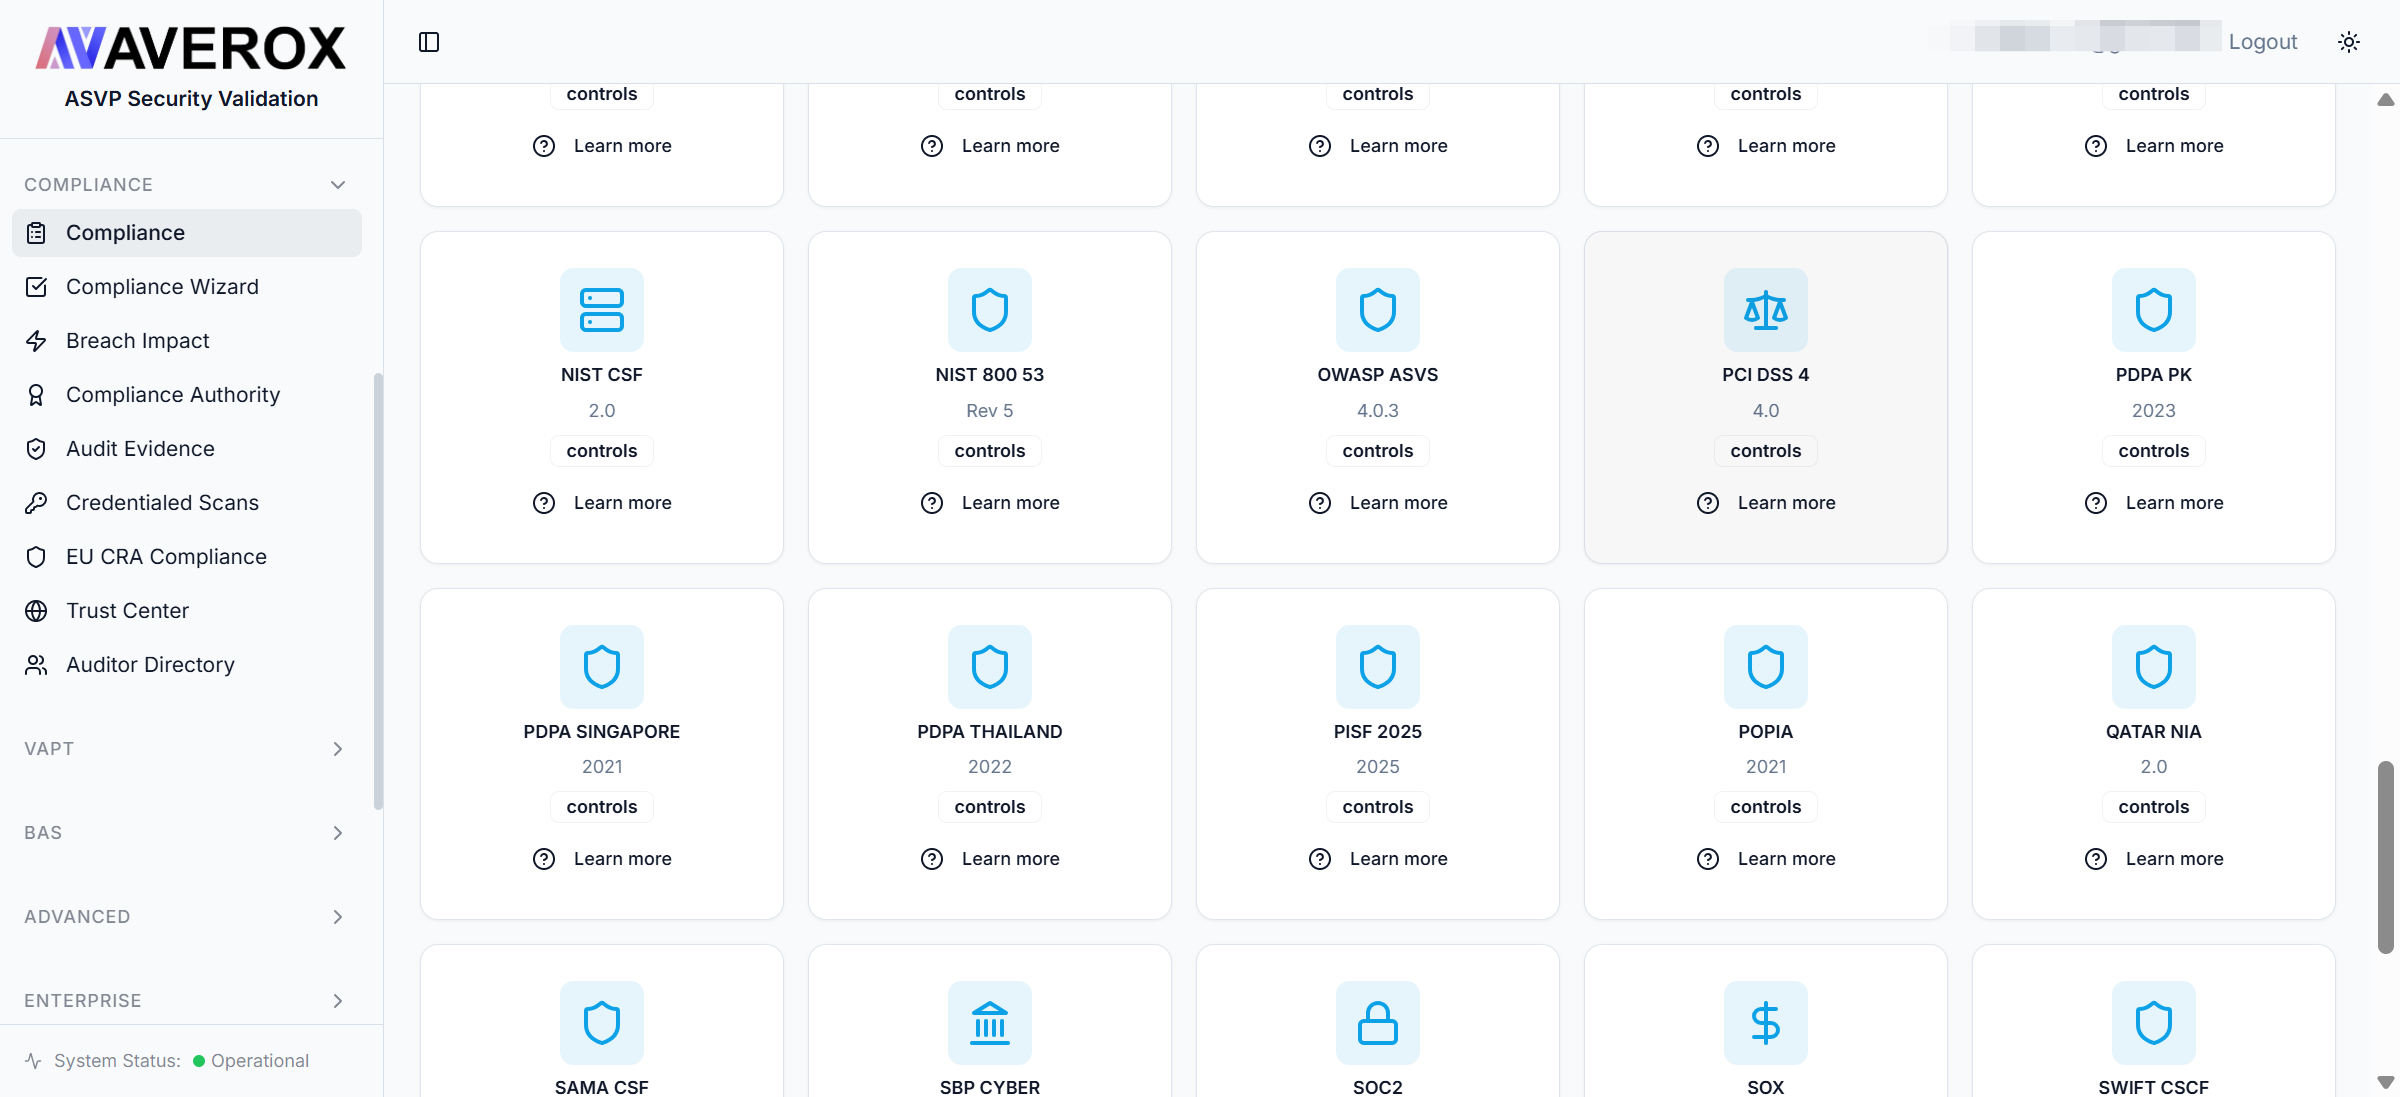Select Compliance Authority in sidebar
Image resolution: width=2400 pixels, height=1097 pixels.
coord(187,395)
